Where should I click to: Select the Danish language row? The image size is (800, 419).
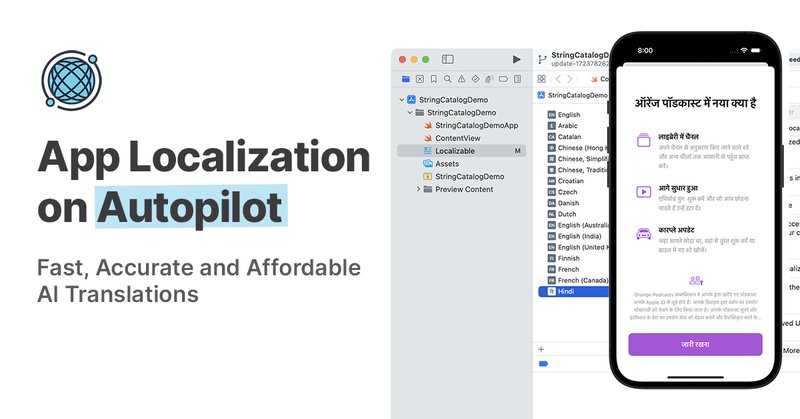(x=573, y=203)
